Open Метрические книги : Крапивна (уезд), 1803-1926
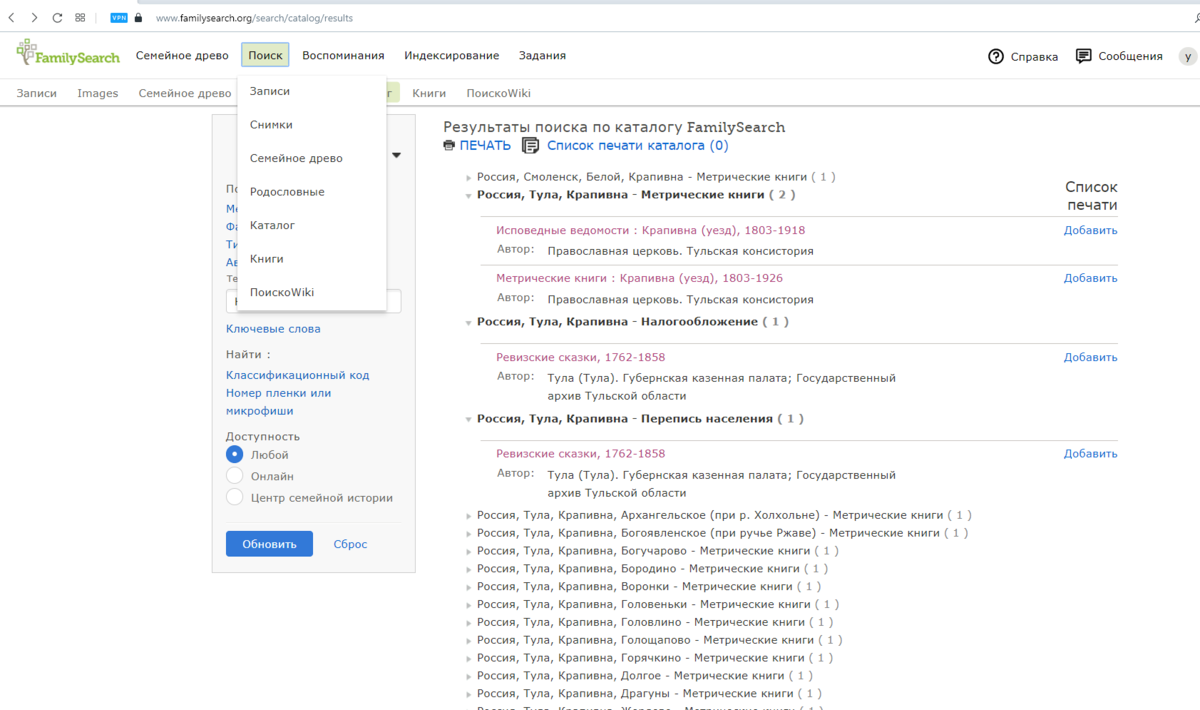This screenshot has width=1200, height=710. click(x=639, y=278)
